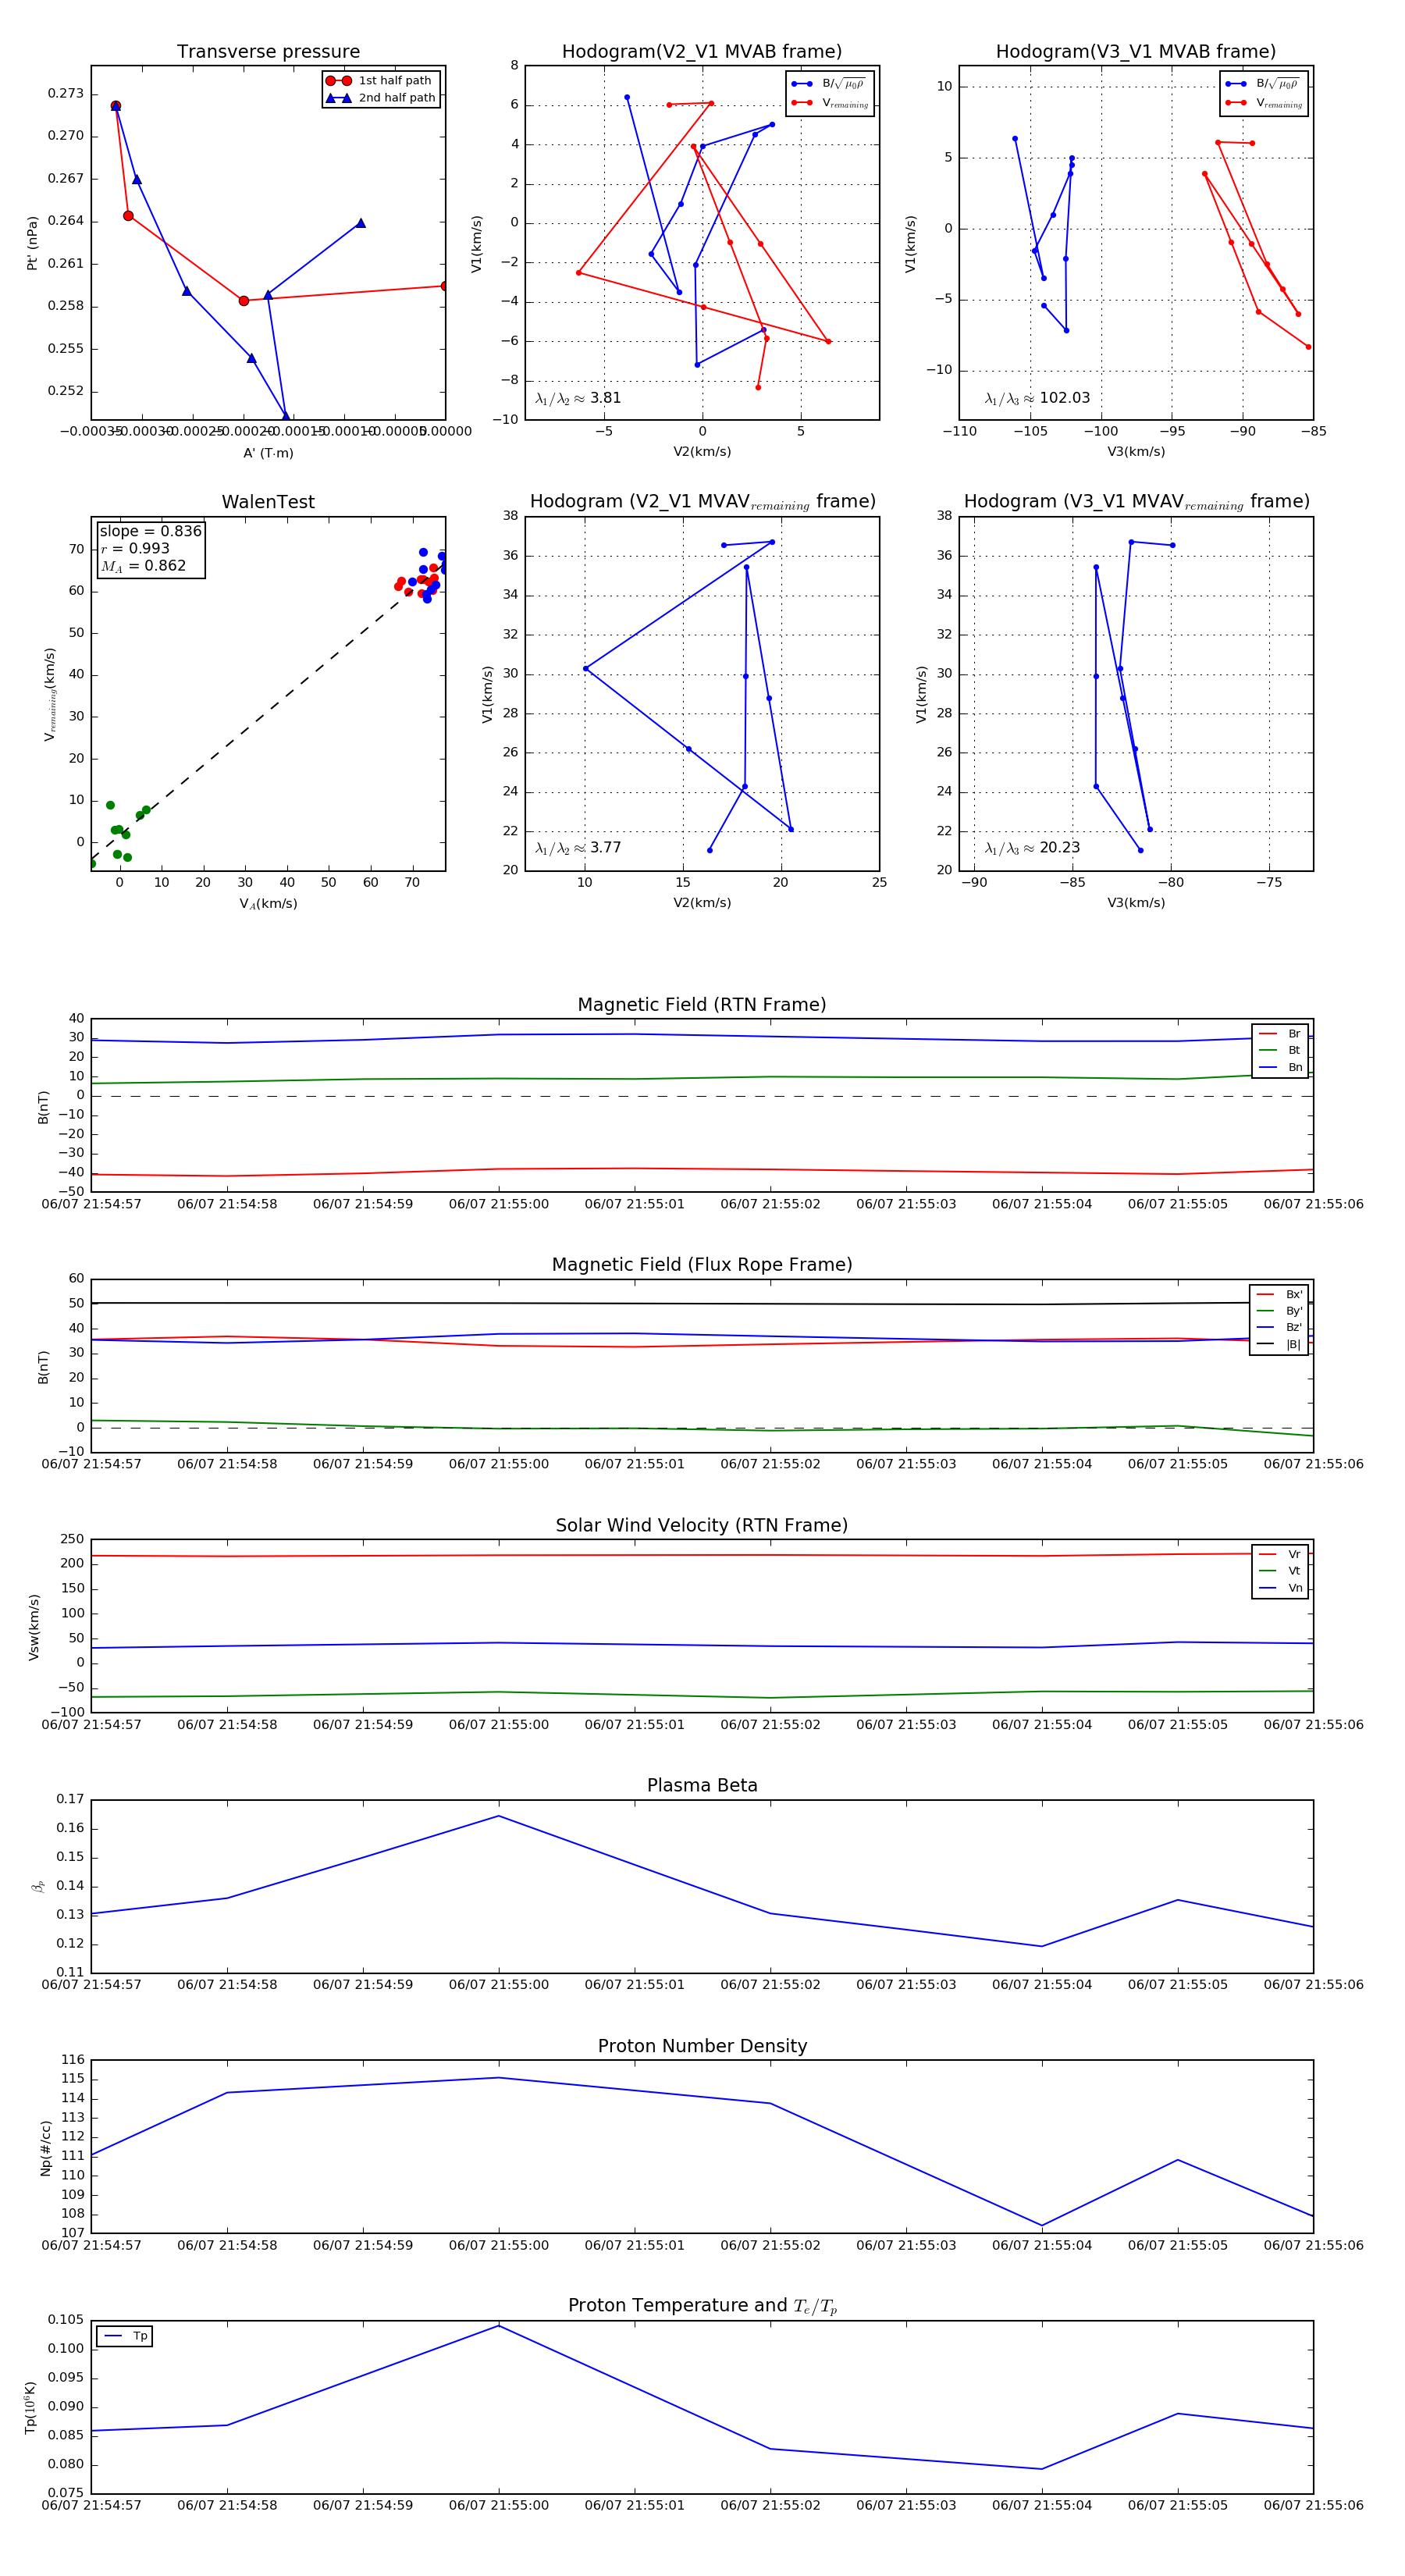The image size is (1405, 2576).
Task: Click the 'Vn' legend entry
Action: (1280, 1588)
